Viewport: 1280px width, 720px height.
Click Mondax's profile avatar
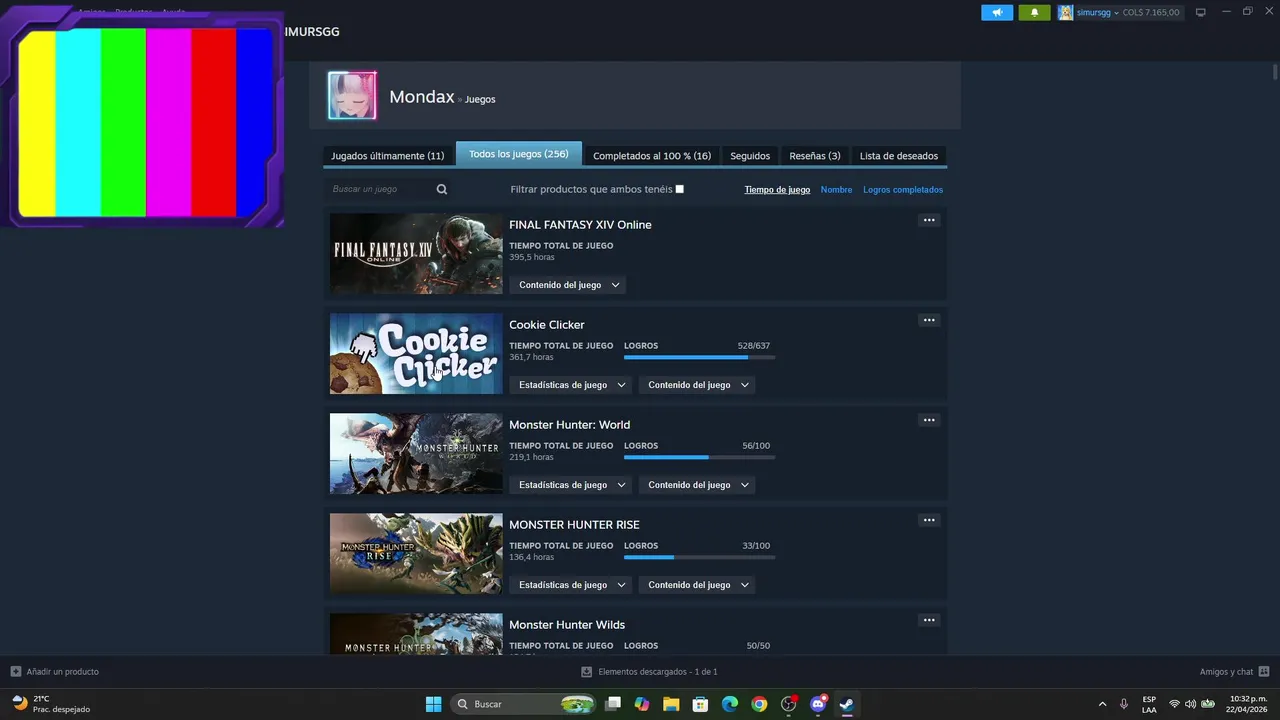(x=352, y=96)
